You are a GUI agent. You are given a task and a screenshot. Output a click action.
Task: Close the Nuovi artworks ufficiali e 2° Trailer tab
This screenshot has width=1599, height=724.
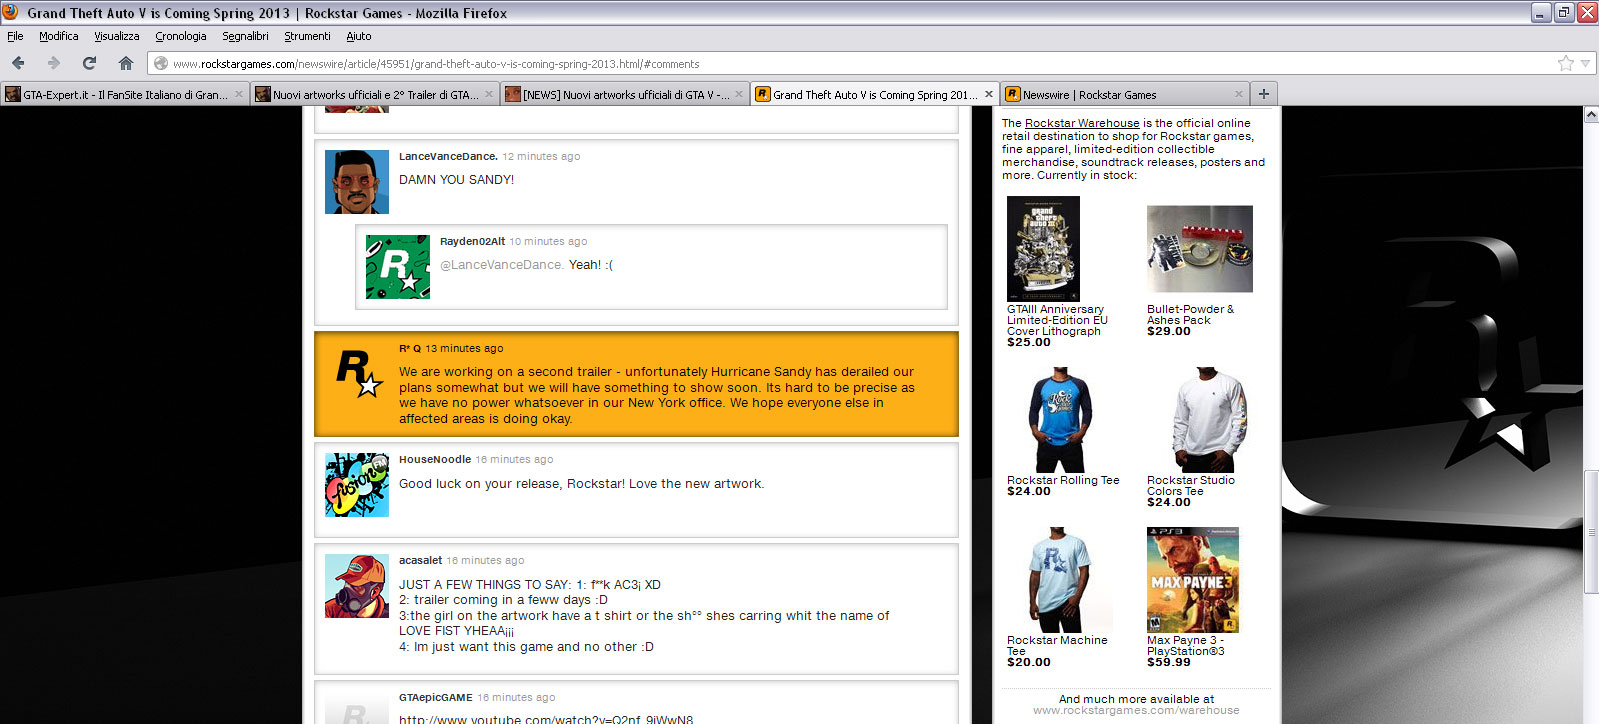pos(489,94)
